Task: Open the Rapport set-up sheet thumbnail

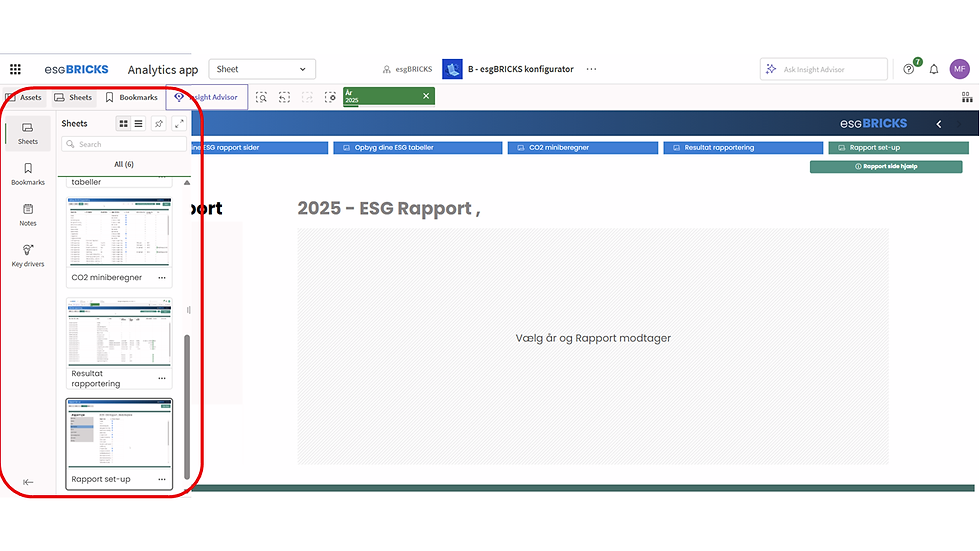Action: point(119,434)
